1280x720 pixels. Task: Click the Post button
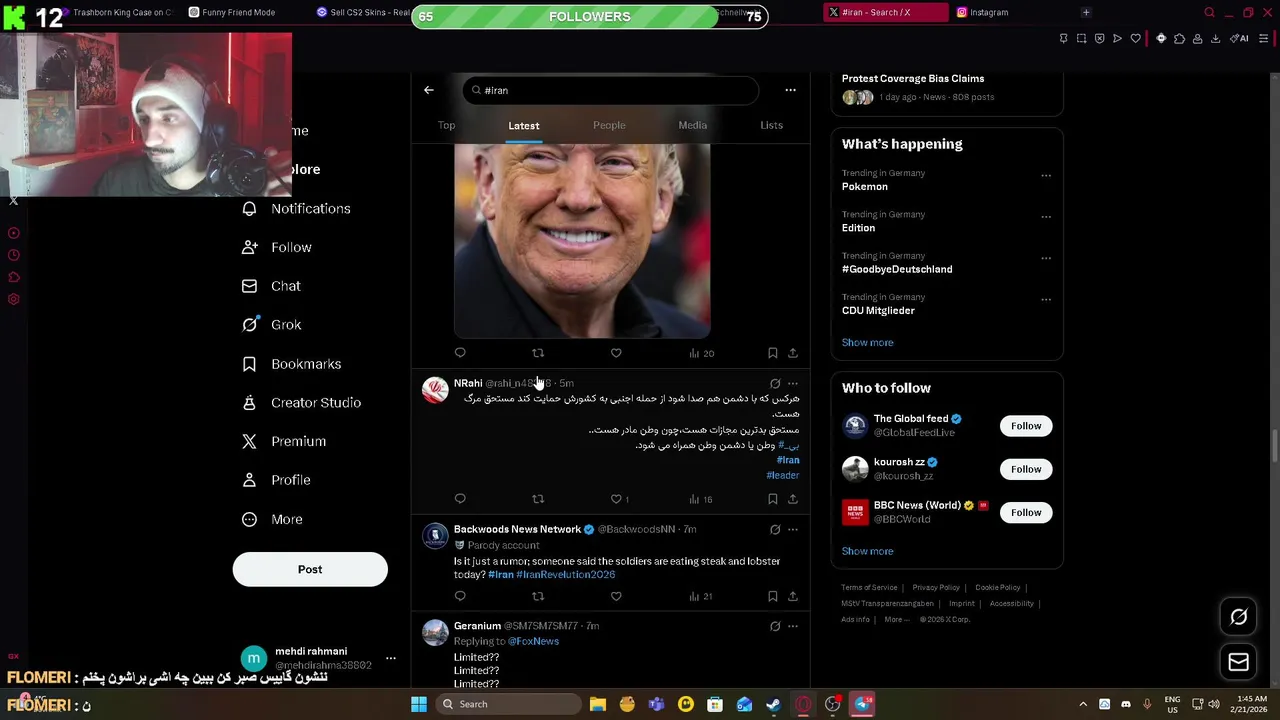click(x=310, y=569)
